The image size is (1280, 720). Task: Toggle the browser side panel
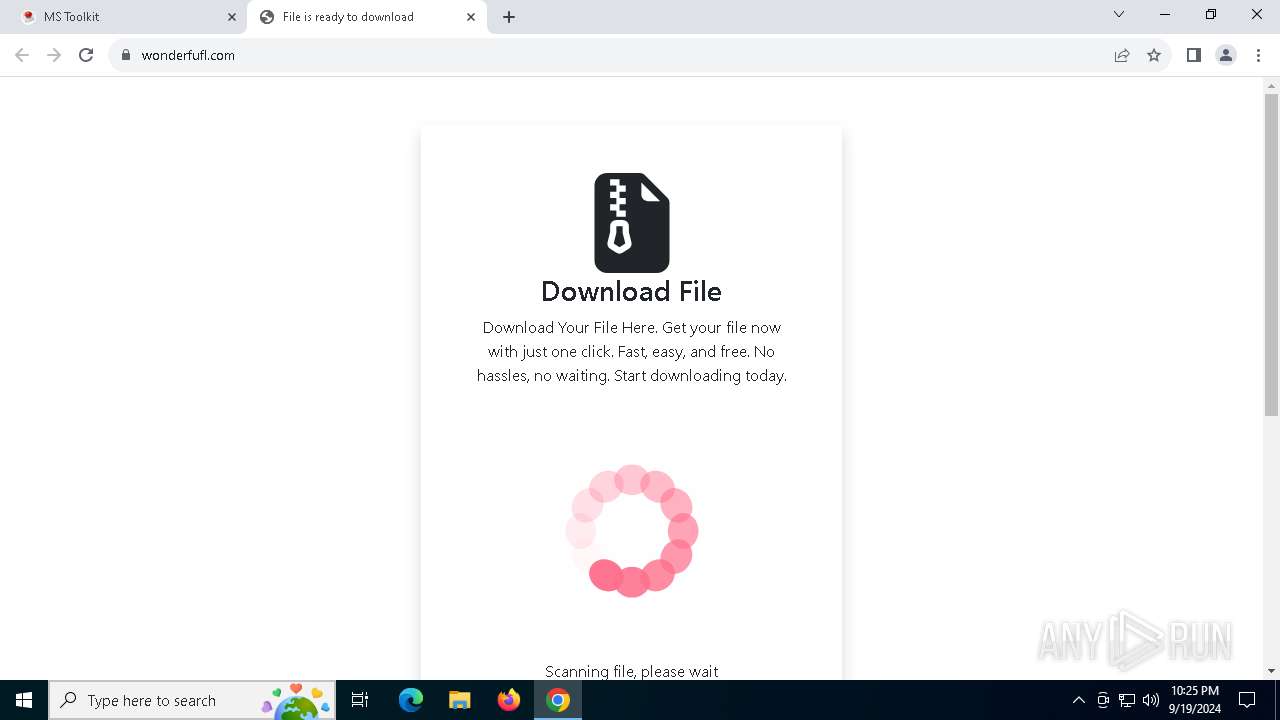[1193, 55]
